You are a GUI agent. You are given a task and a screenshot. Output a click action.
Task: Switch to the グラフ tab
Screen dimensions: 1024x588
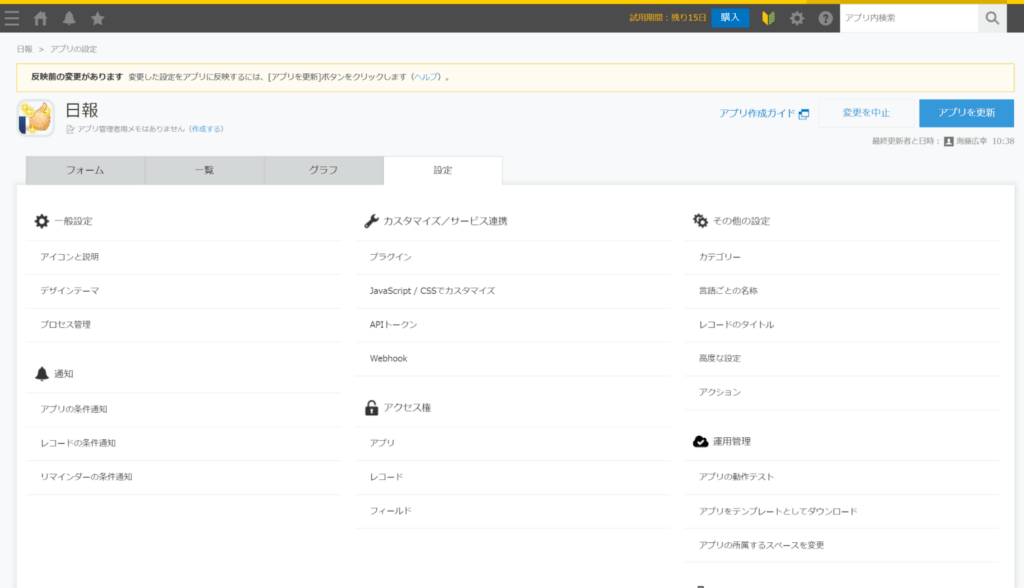pos(322,170)
